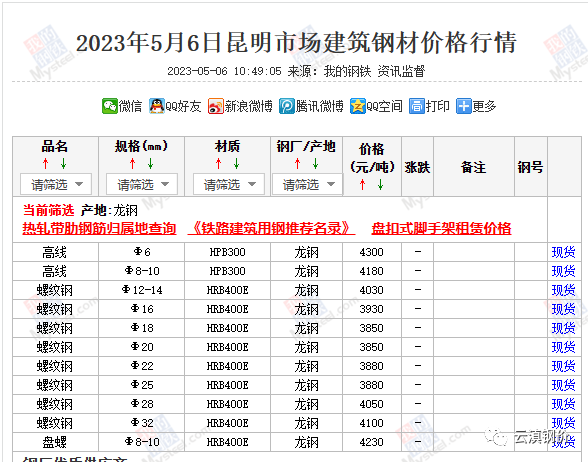Select the price 4180 cell
Screen dimensions: 588x462
coord(372,271)
